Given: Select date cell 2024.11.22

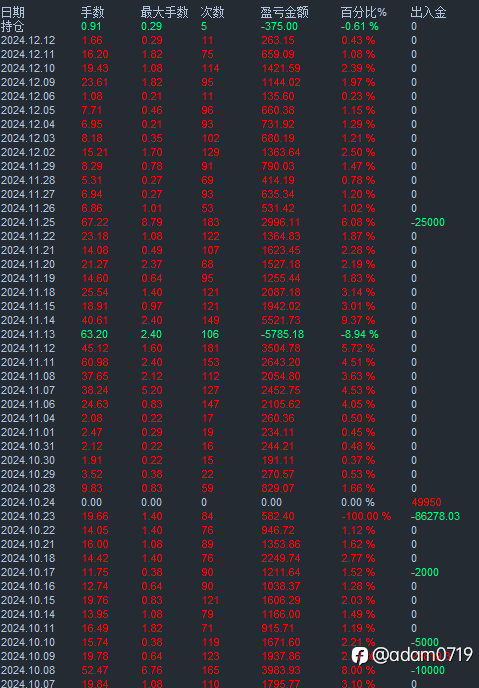Looking at the screenshot, I should 28,236.
